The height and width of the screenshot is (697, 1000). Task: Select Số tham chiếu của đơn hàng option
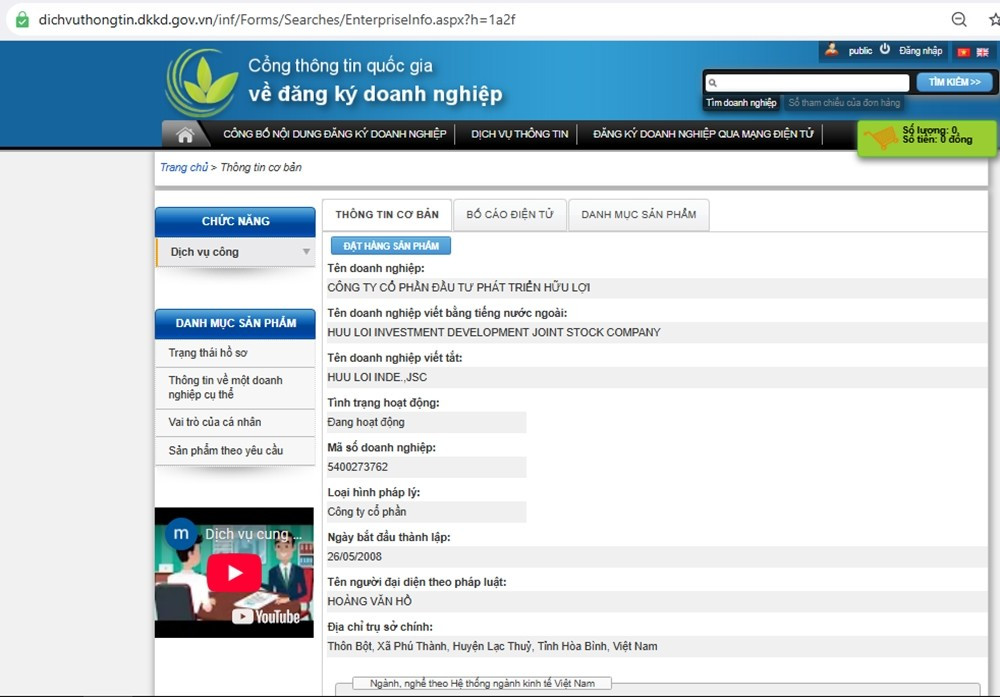[x=844, y=103]
